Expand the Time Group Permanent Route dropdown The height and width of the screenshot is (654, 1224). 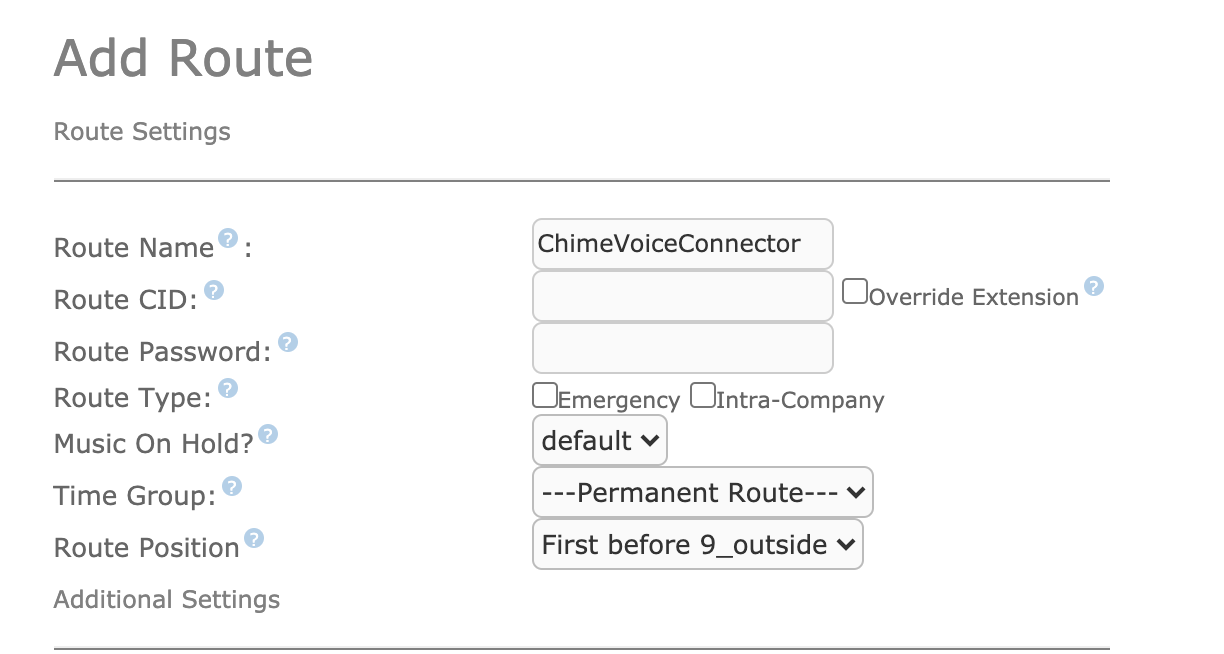(703, 493)
